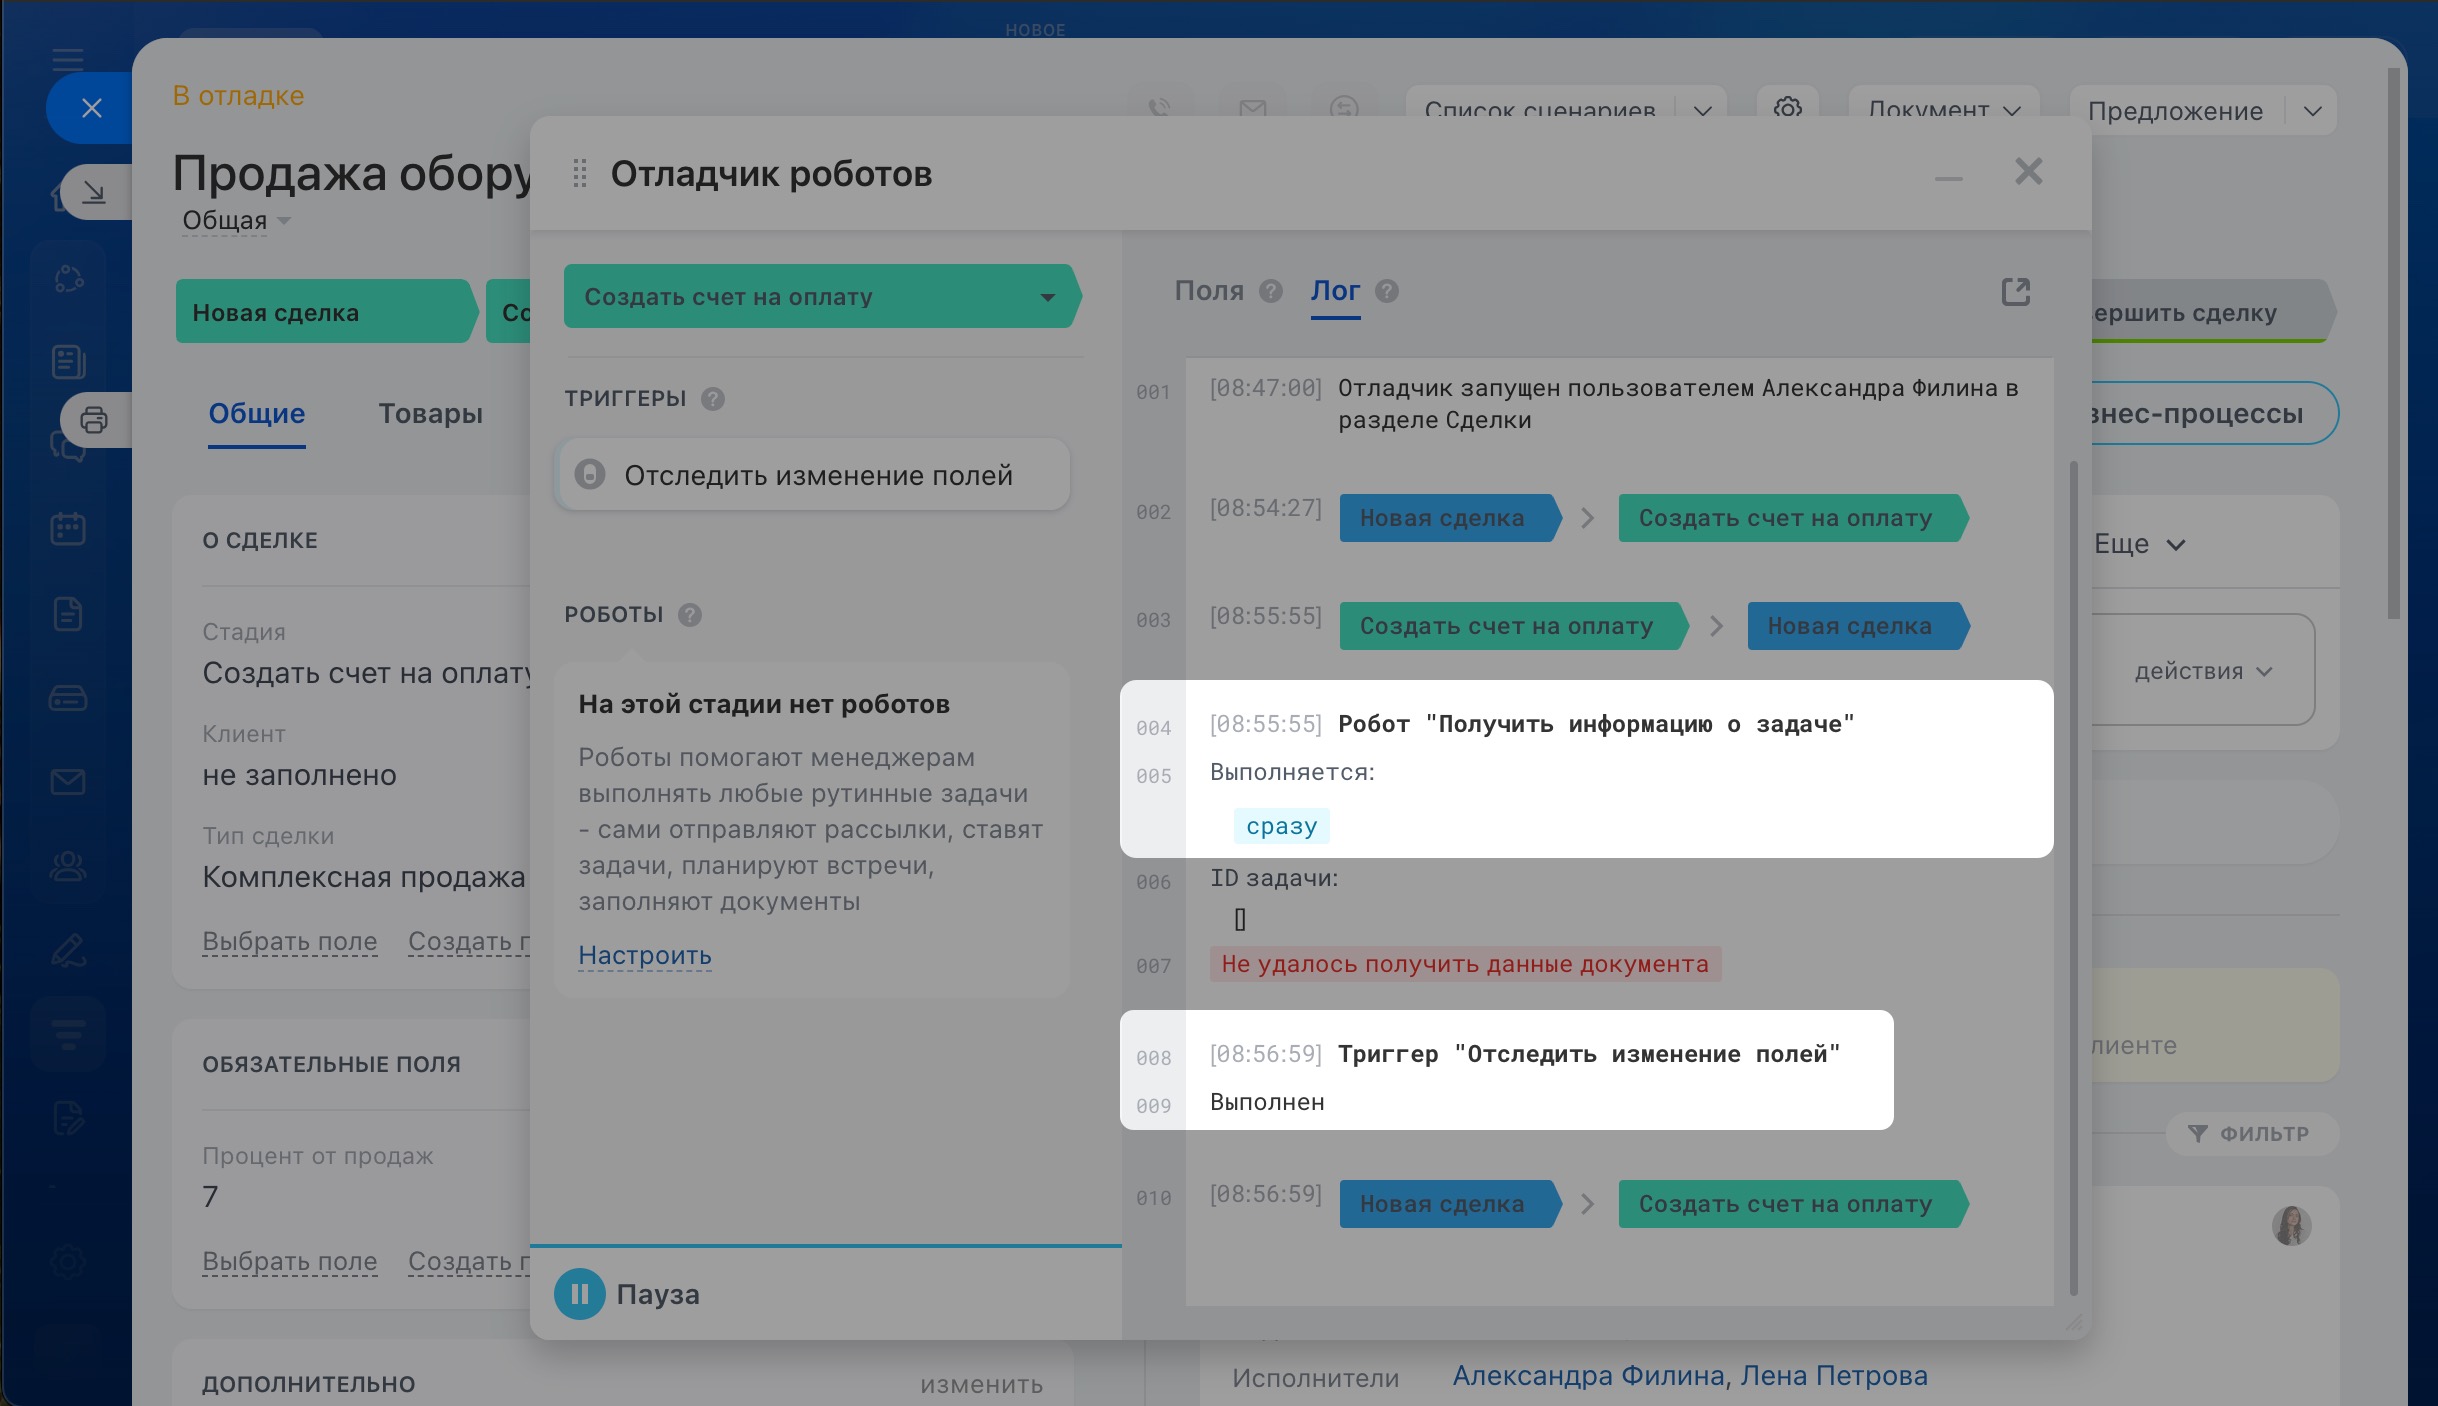Click the print icon on left edge
This screenshot has width=2438, height=1406.
94,420
